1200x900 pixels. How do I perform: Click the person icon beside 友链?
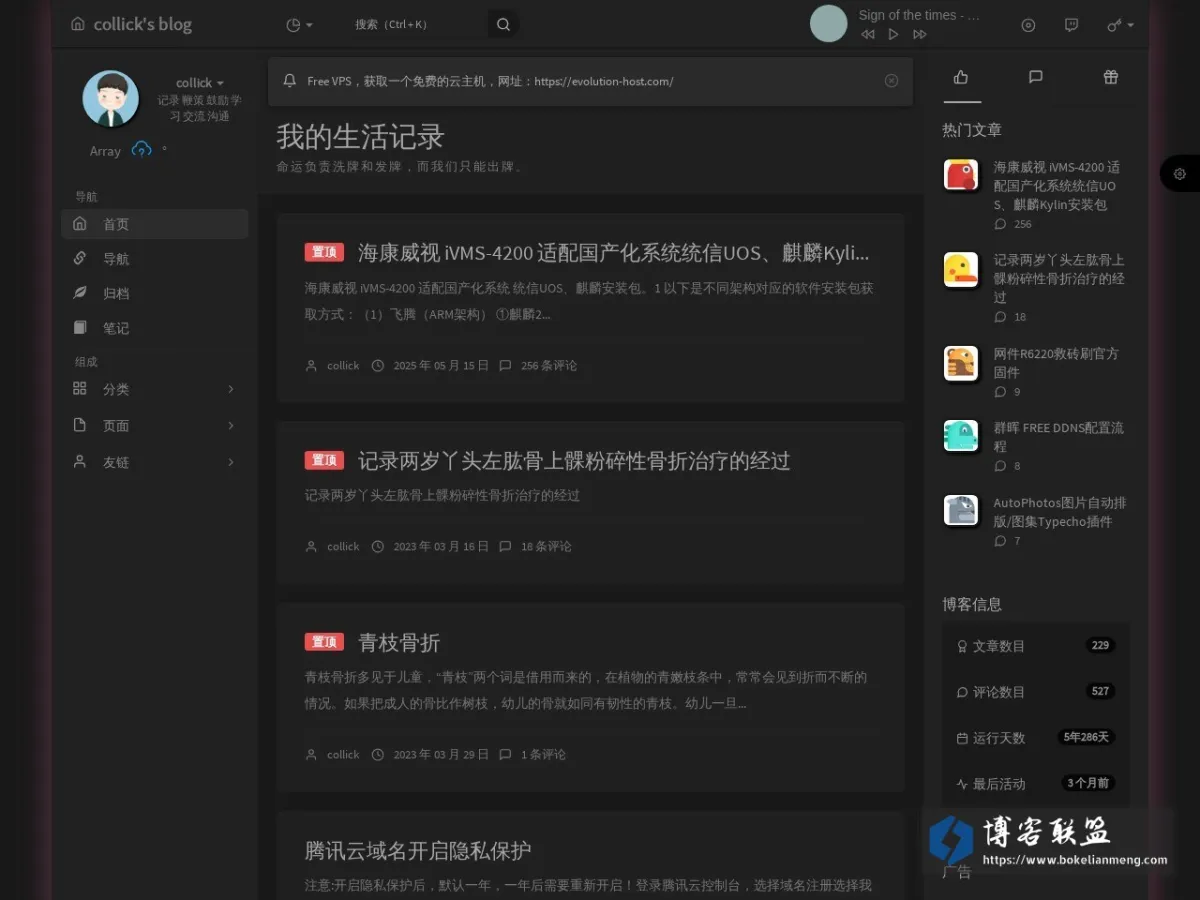80,462
